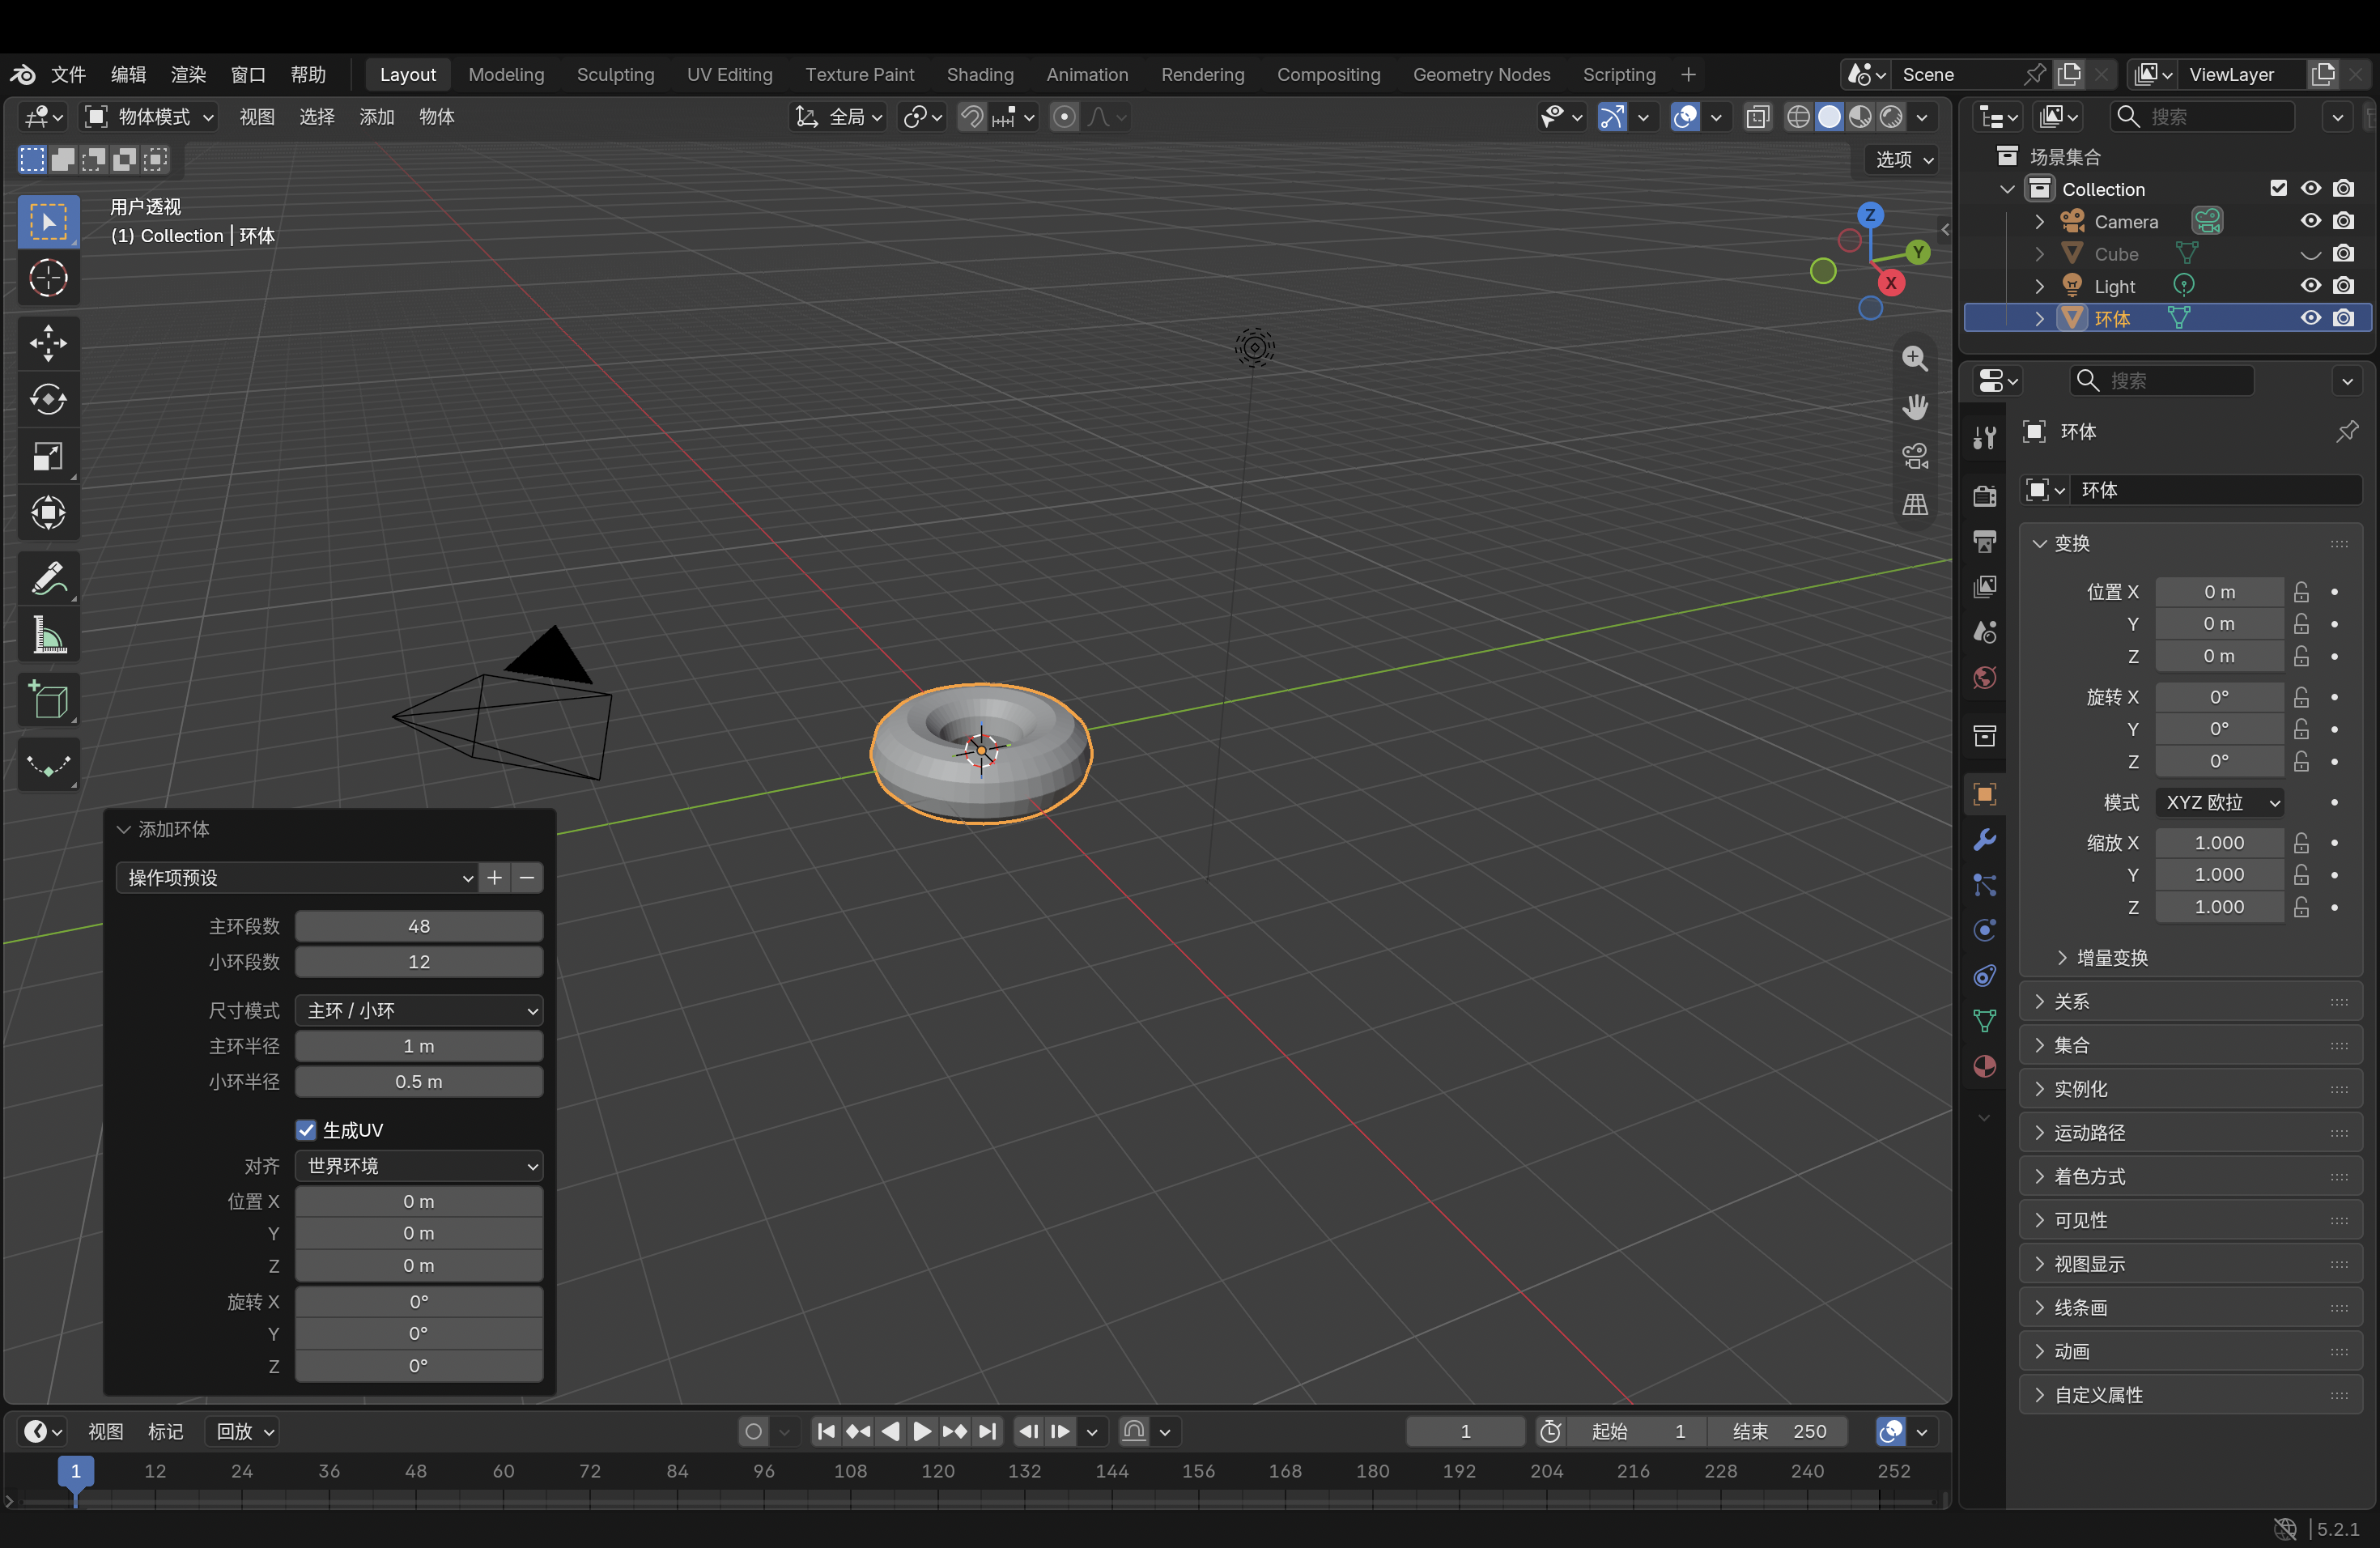Viewport: 2380px width, 1548px height.
Task: Activate the Select Box tool
Action: pyautogui.click(x=48, y=221)
